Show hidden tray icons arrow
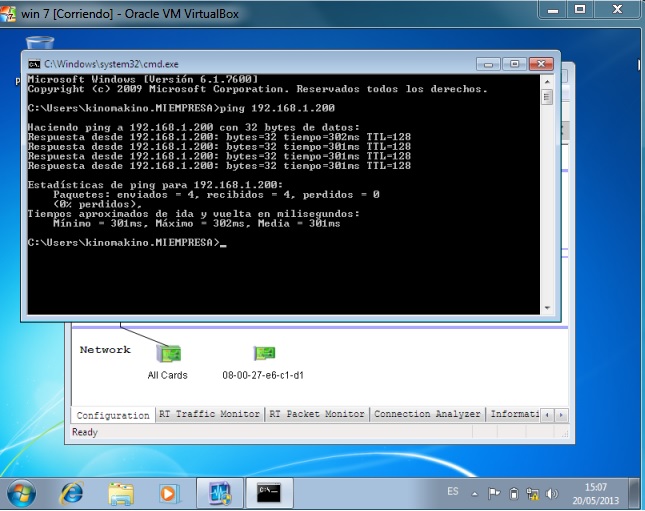 pos(474,494)
